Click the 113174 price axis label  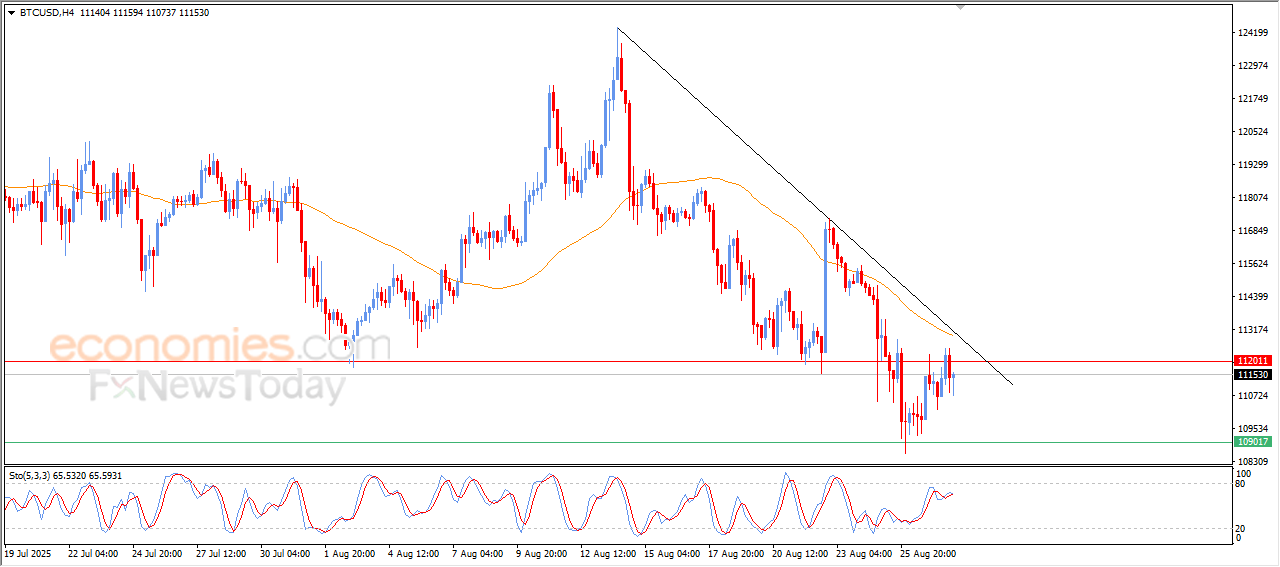[x=1253, y=330]
